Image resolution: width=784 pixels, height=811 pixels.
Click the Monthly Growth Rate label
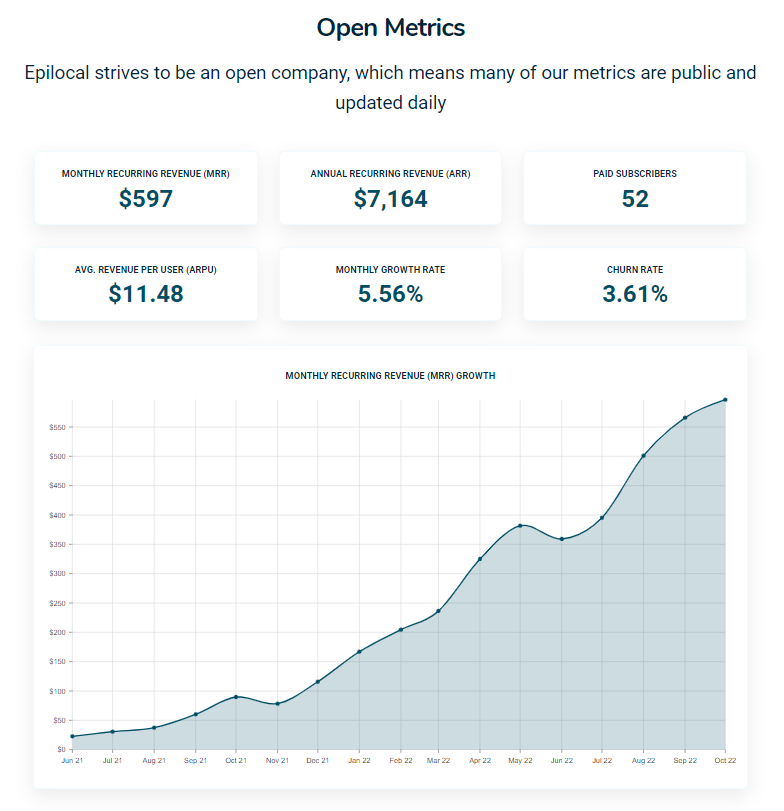click(390, 269)
